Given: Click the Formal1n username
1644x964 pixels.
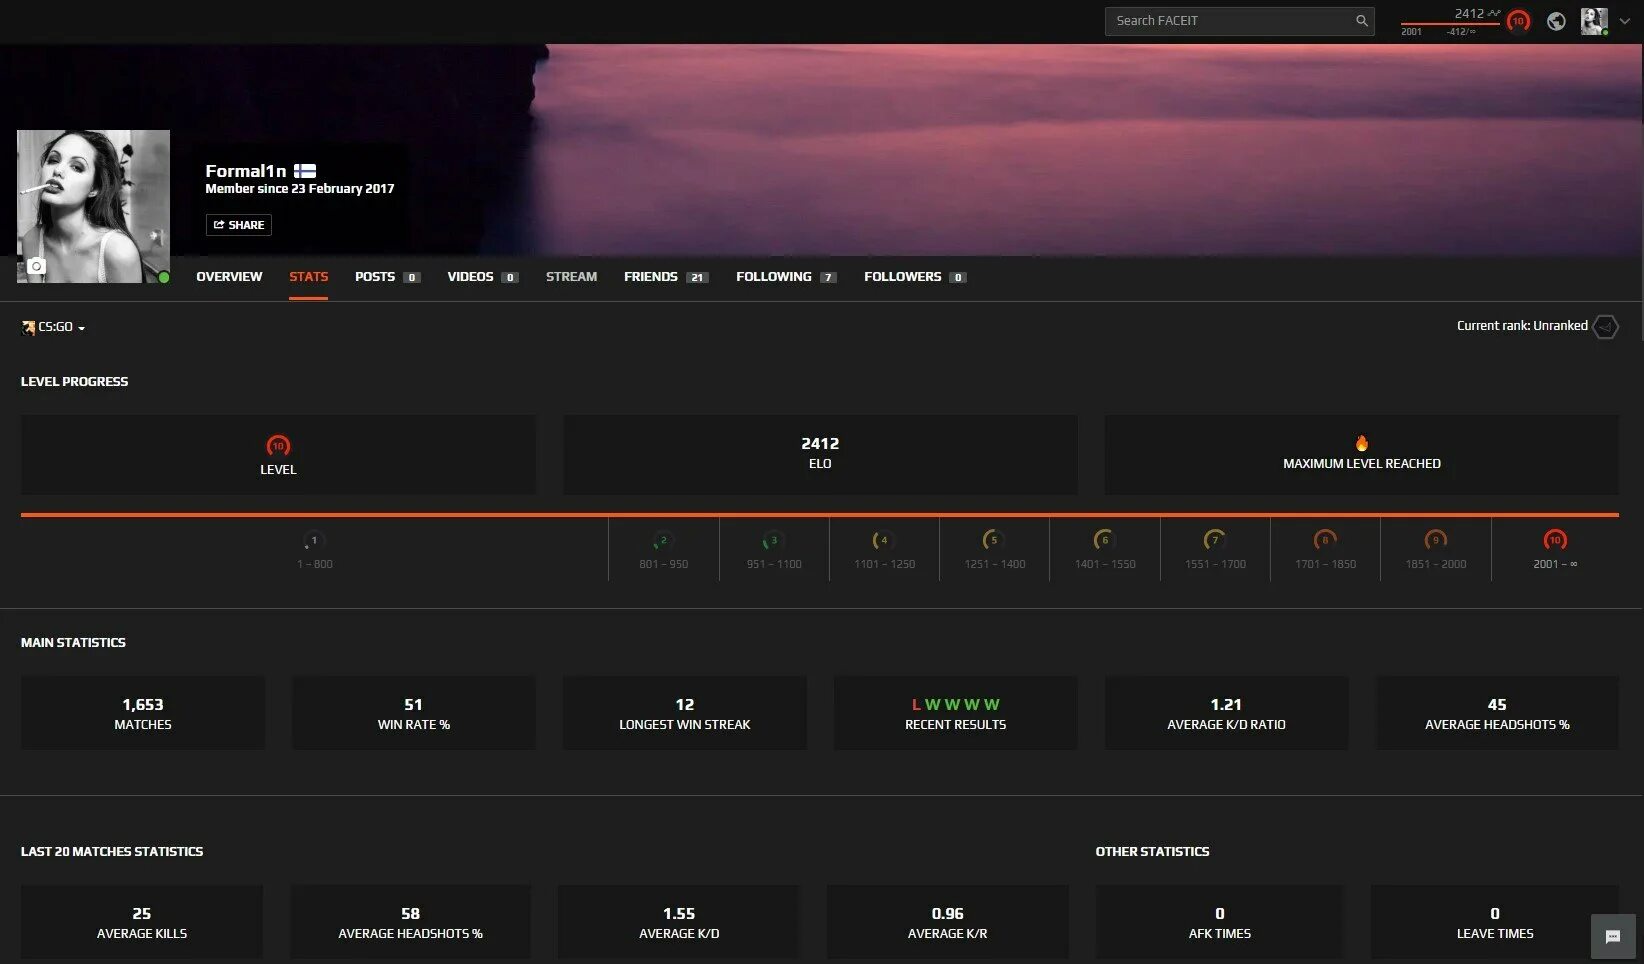Looking at the screenshot, I should [x=246, y=171].
